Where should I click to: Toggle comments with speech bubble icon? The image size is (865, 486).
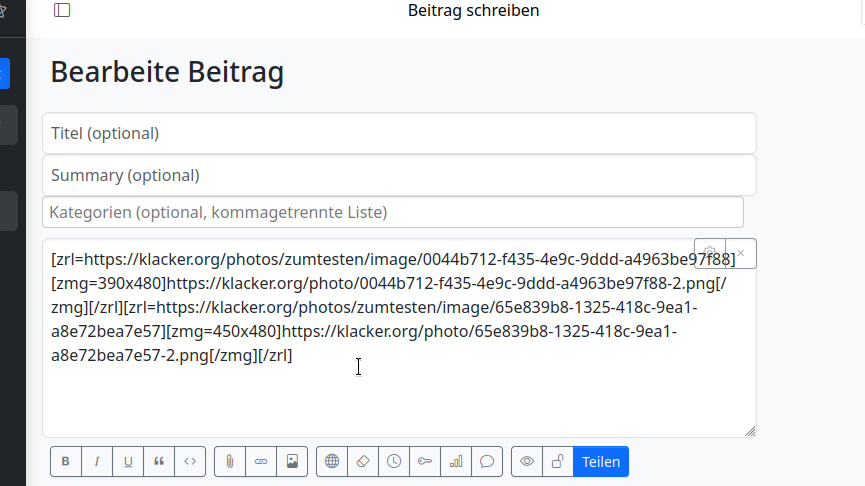click(487, 462)
